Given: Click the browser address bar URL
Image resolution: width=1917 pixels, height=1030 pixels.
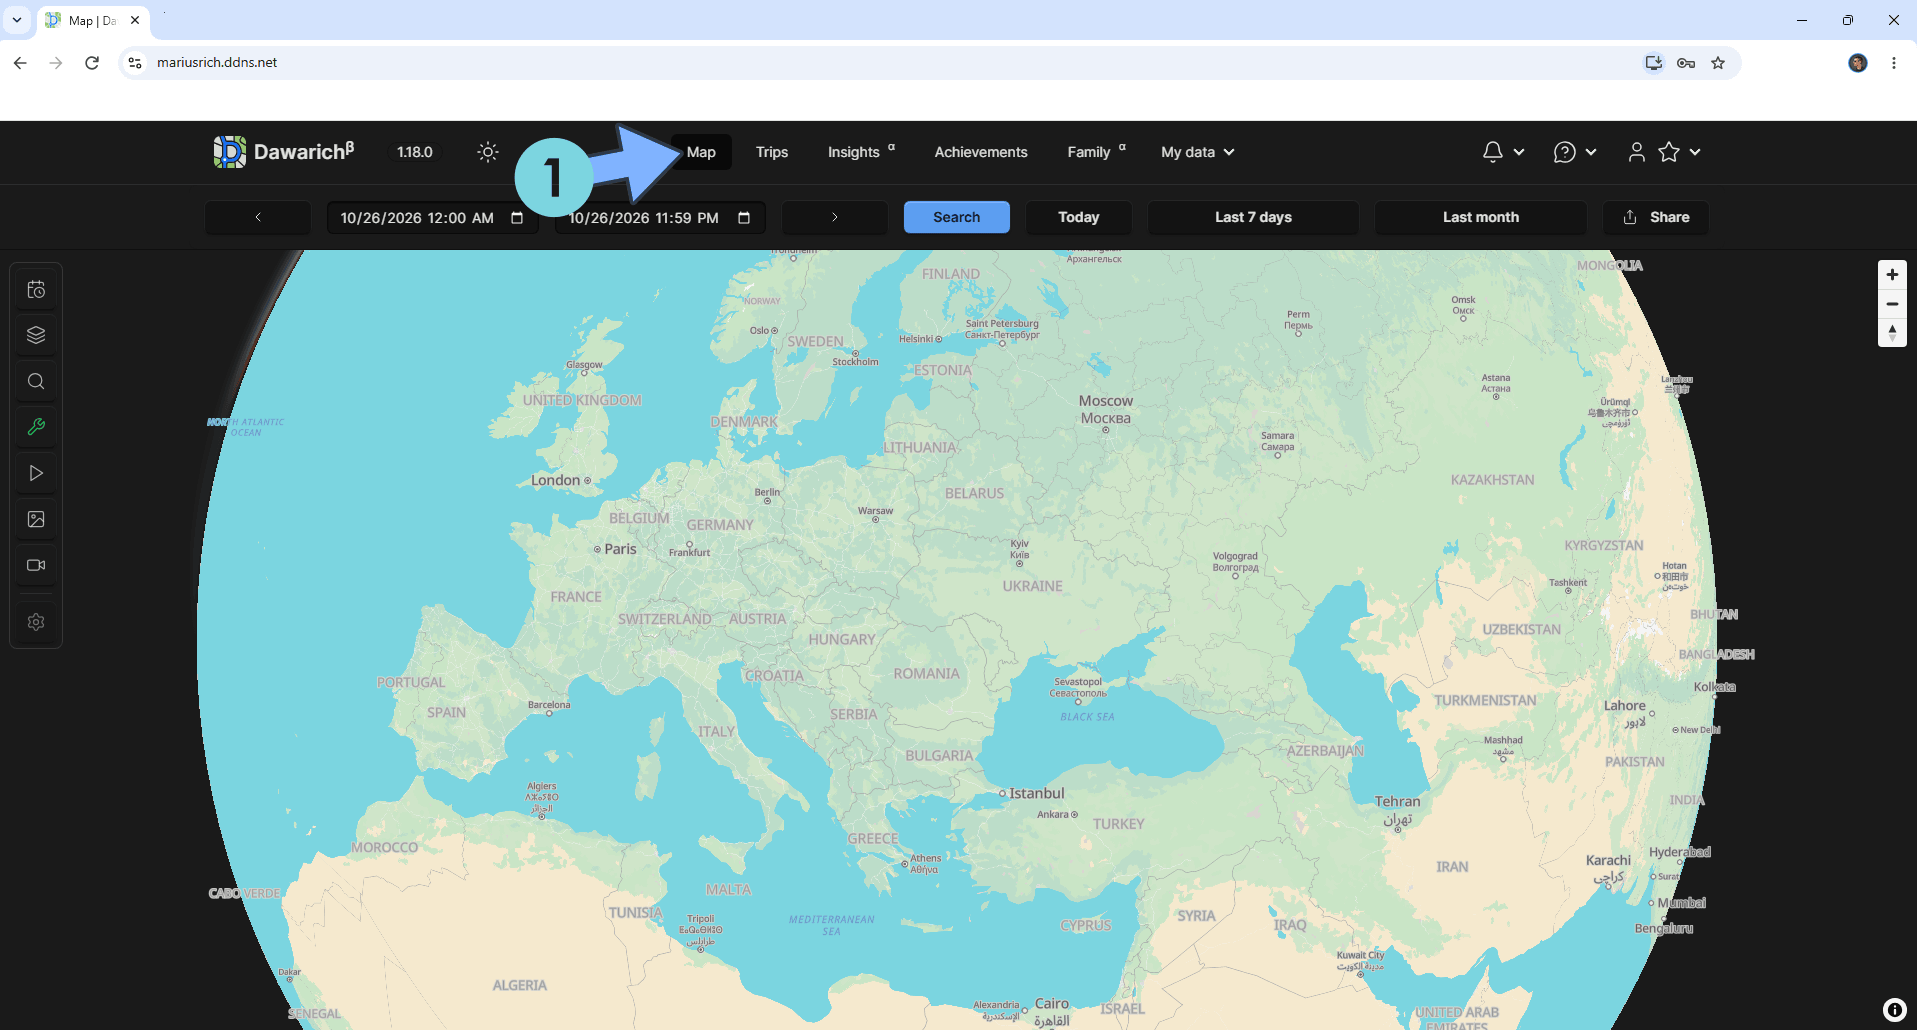Looking at the screenshot, I should point(217,62).
